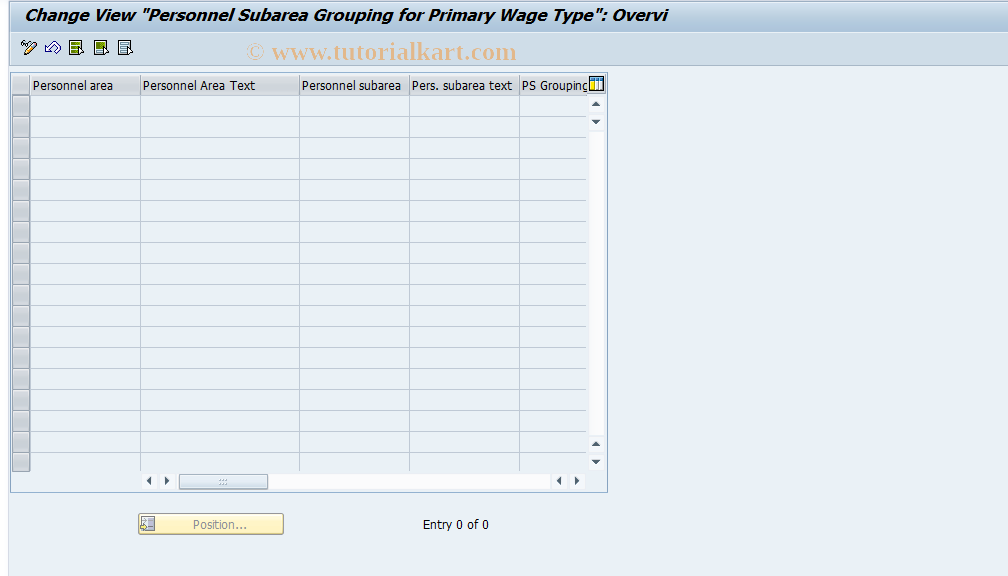Click the horizontal scrollbar thumb
The height and width of the screenshot is (576, 1008).
tap(223, 482)
